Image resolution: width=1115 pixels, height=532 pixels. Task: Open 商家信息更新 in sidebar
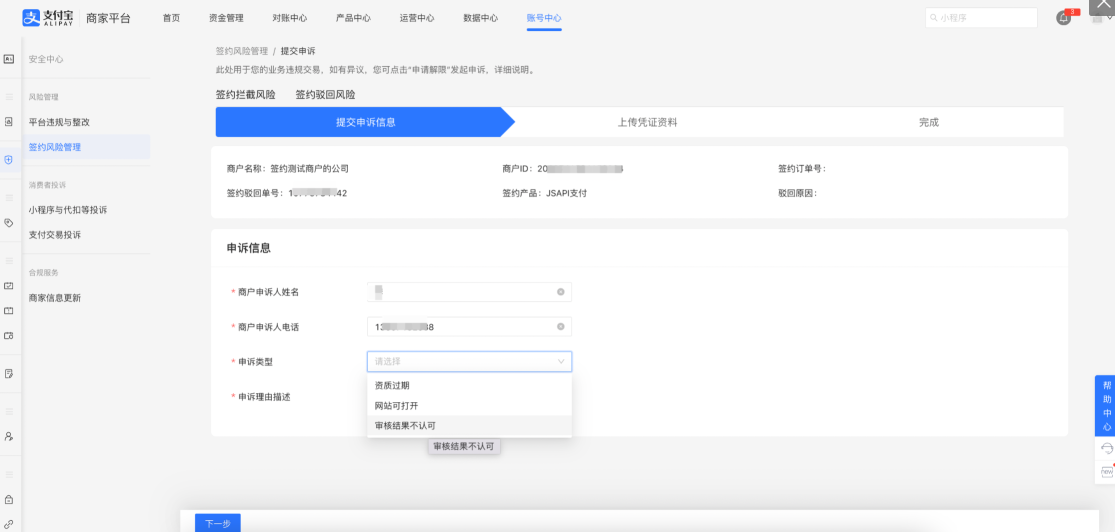[55, 298]
